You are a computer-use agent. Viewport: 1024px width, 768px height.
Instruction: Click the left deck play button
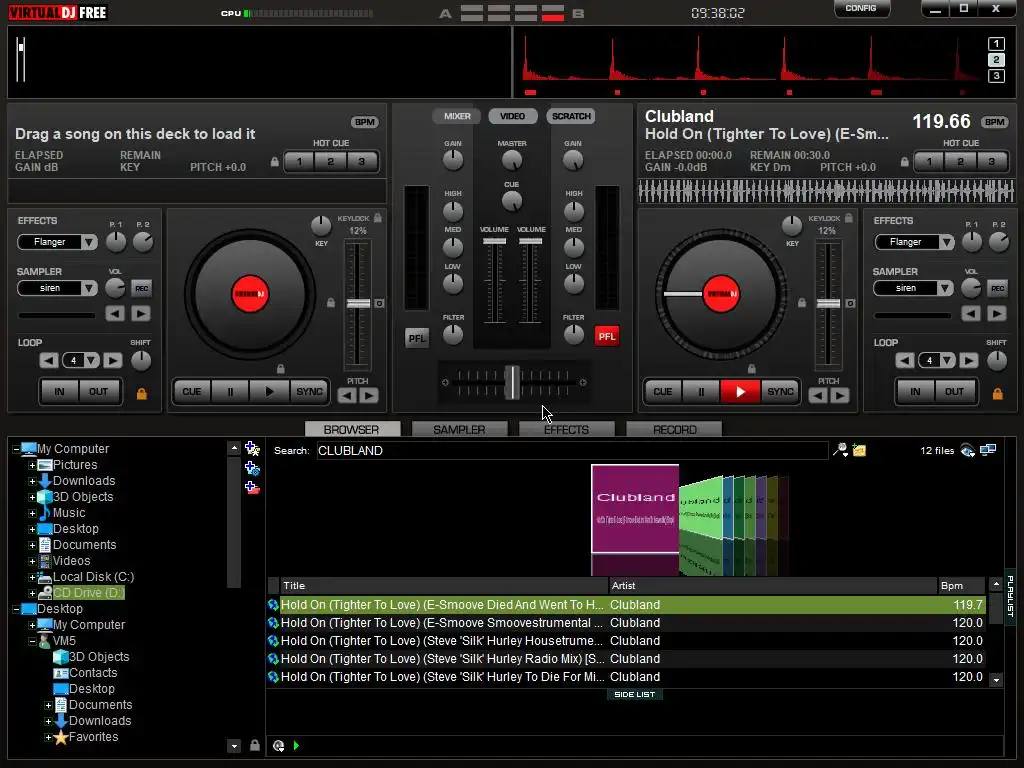(x=269, y=392)
